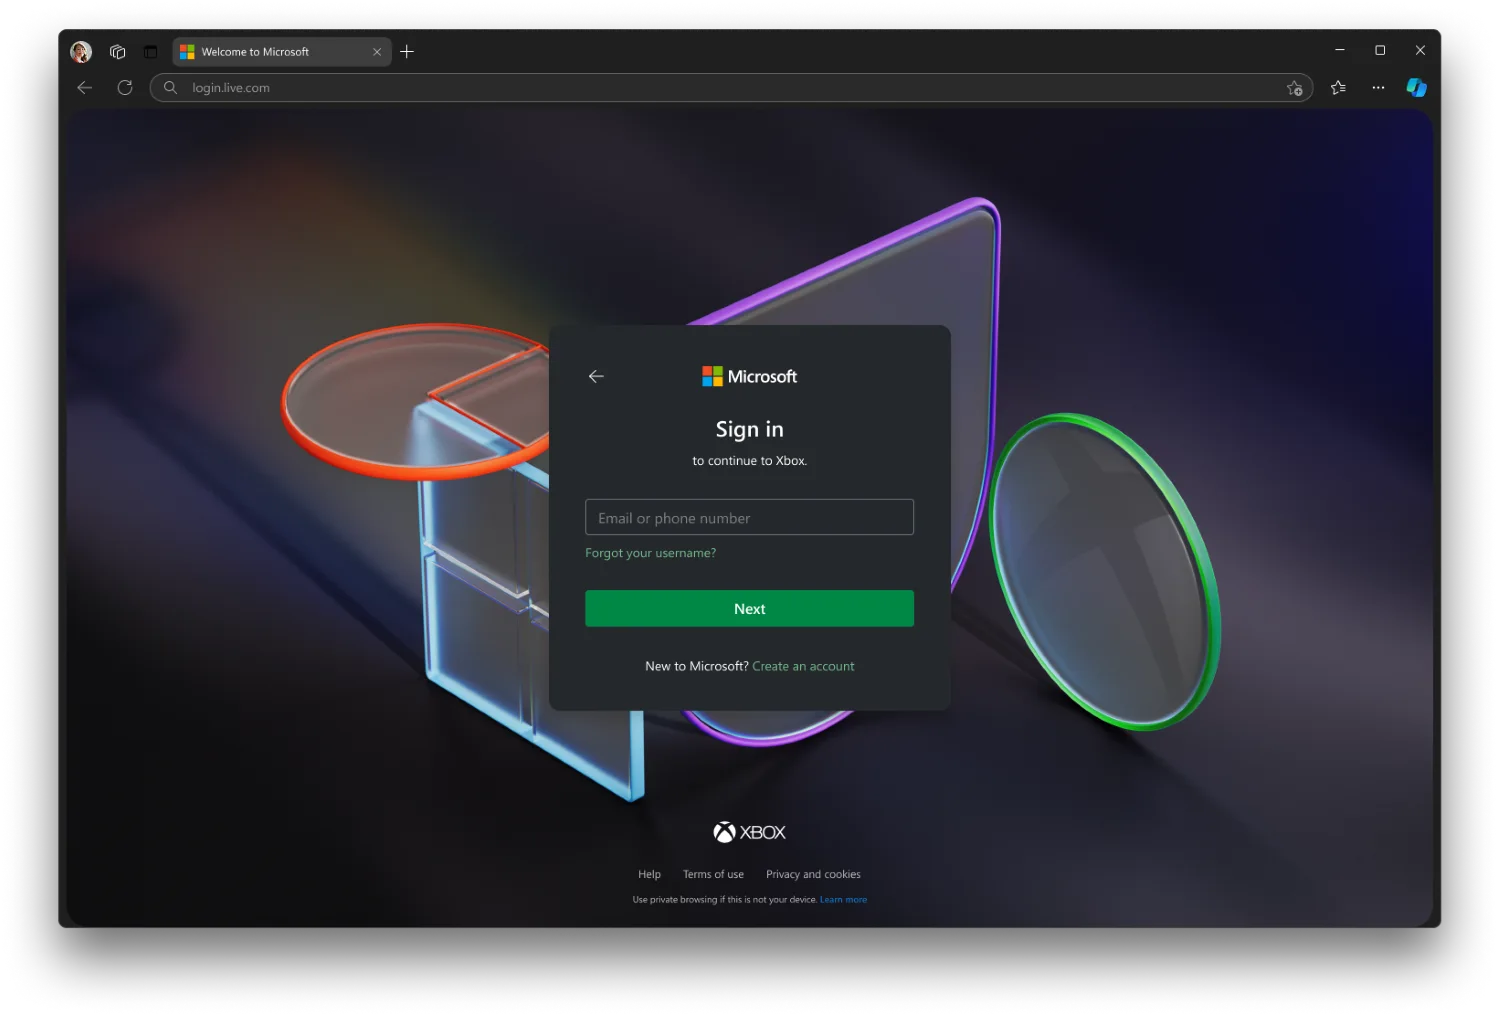Refresh the page
1500x1016 pixels.
coord(125,88)
